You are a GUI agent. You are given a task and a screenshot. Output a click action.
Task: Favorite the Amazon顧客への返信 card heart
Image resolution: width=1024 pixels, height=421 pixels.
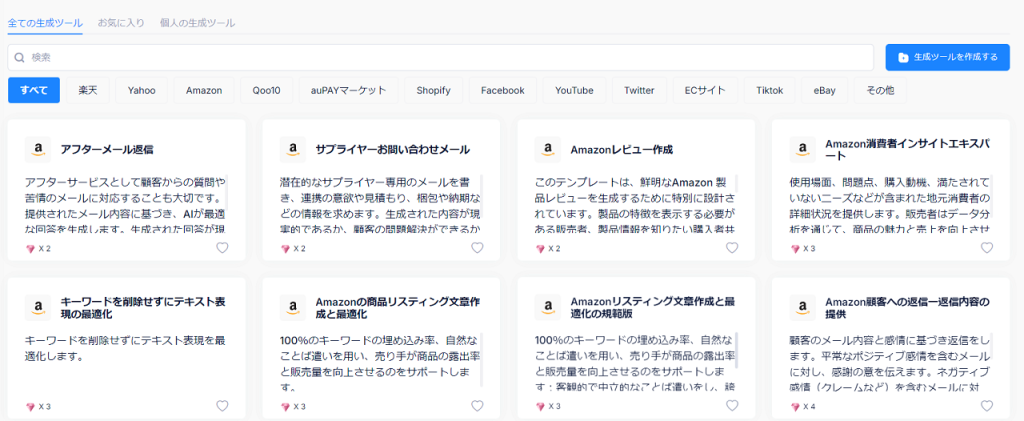click(987, 406)
